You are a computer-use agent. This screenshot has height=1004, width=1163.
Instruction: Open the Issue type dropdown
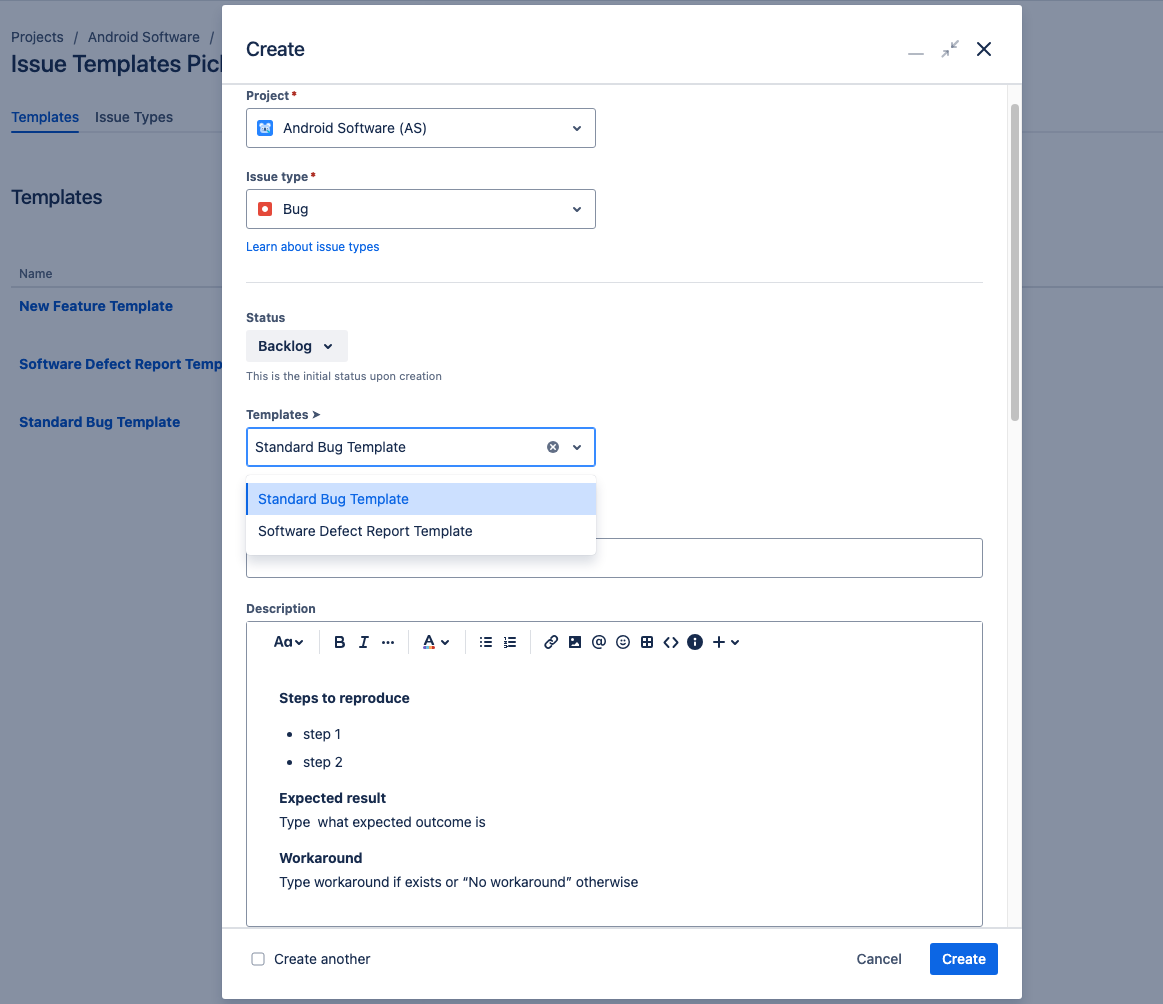click(x=421, y=209)
